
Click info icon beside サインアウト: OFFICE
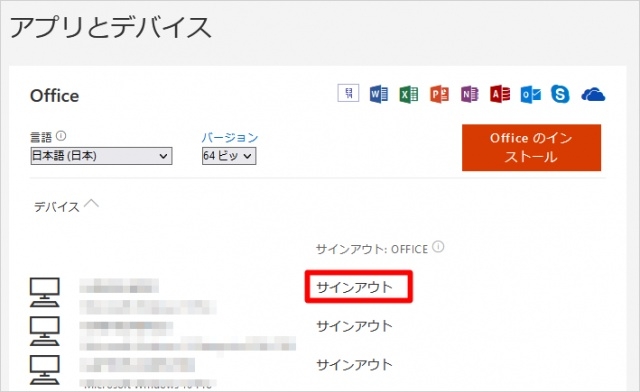click(438, 247)
